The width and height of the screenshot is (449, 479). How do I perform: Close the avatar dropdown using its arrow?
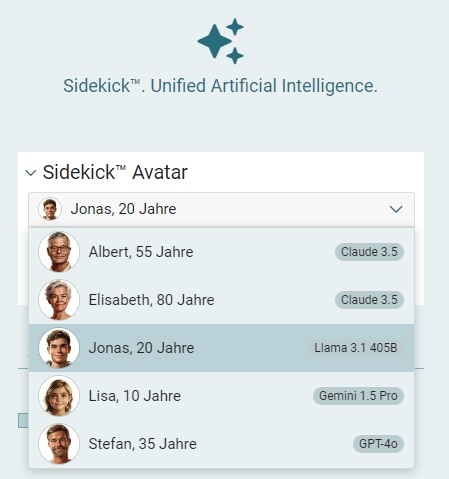pos(396,209)
